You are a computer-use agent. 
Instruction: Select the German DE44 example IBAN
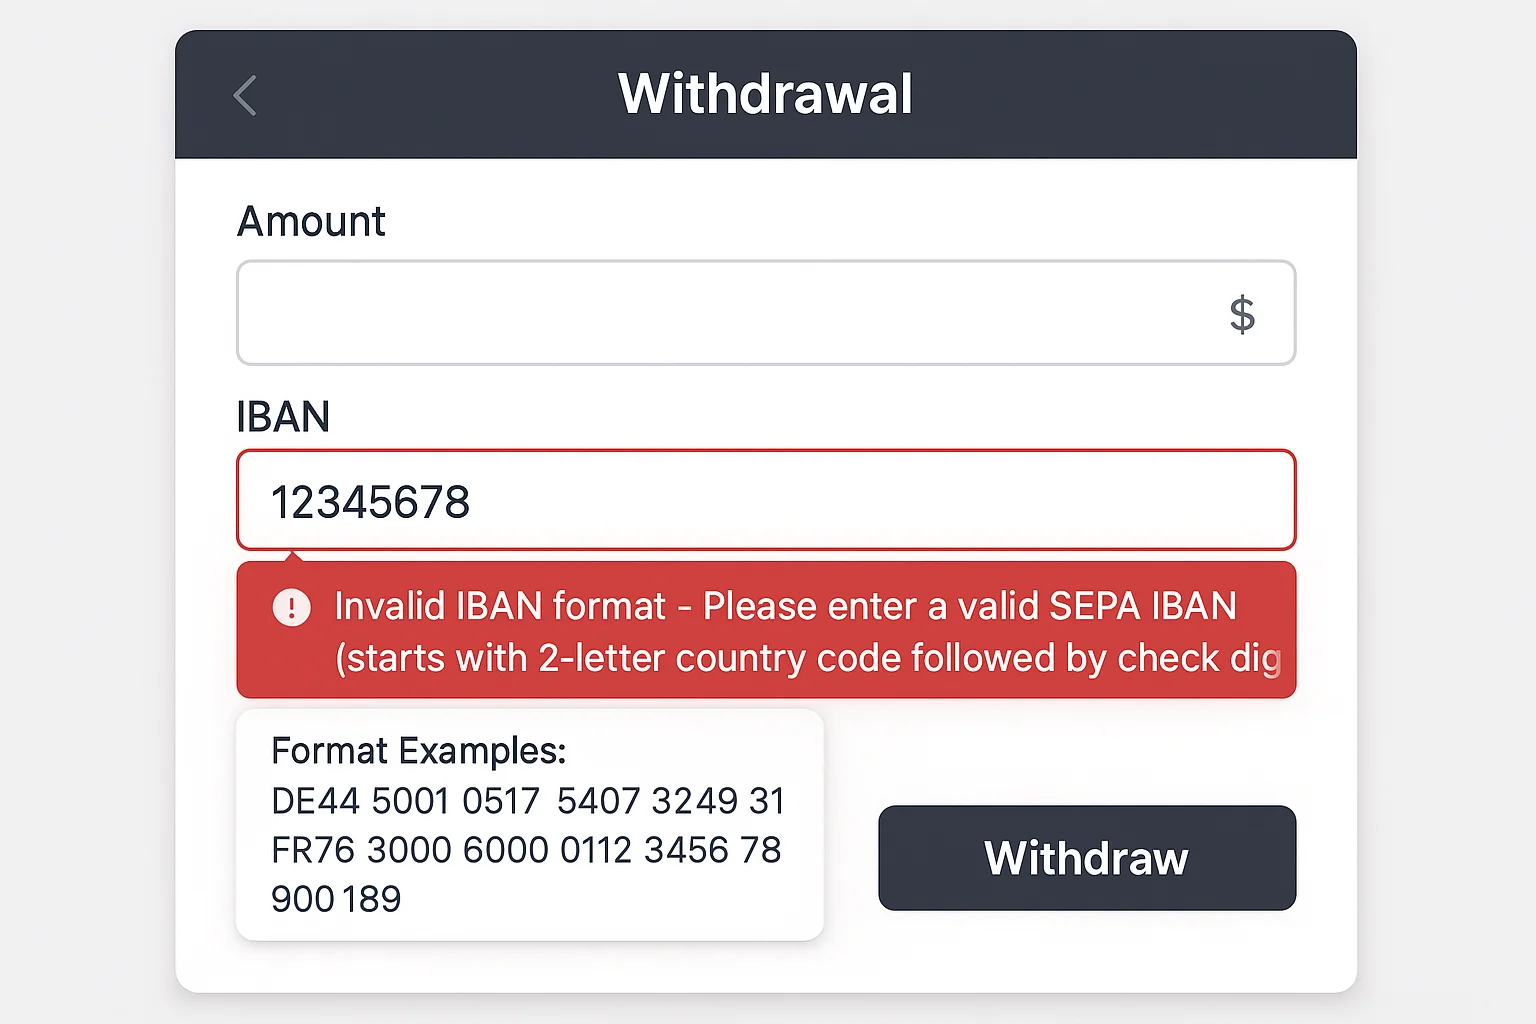tap(528, 800)
